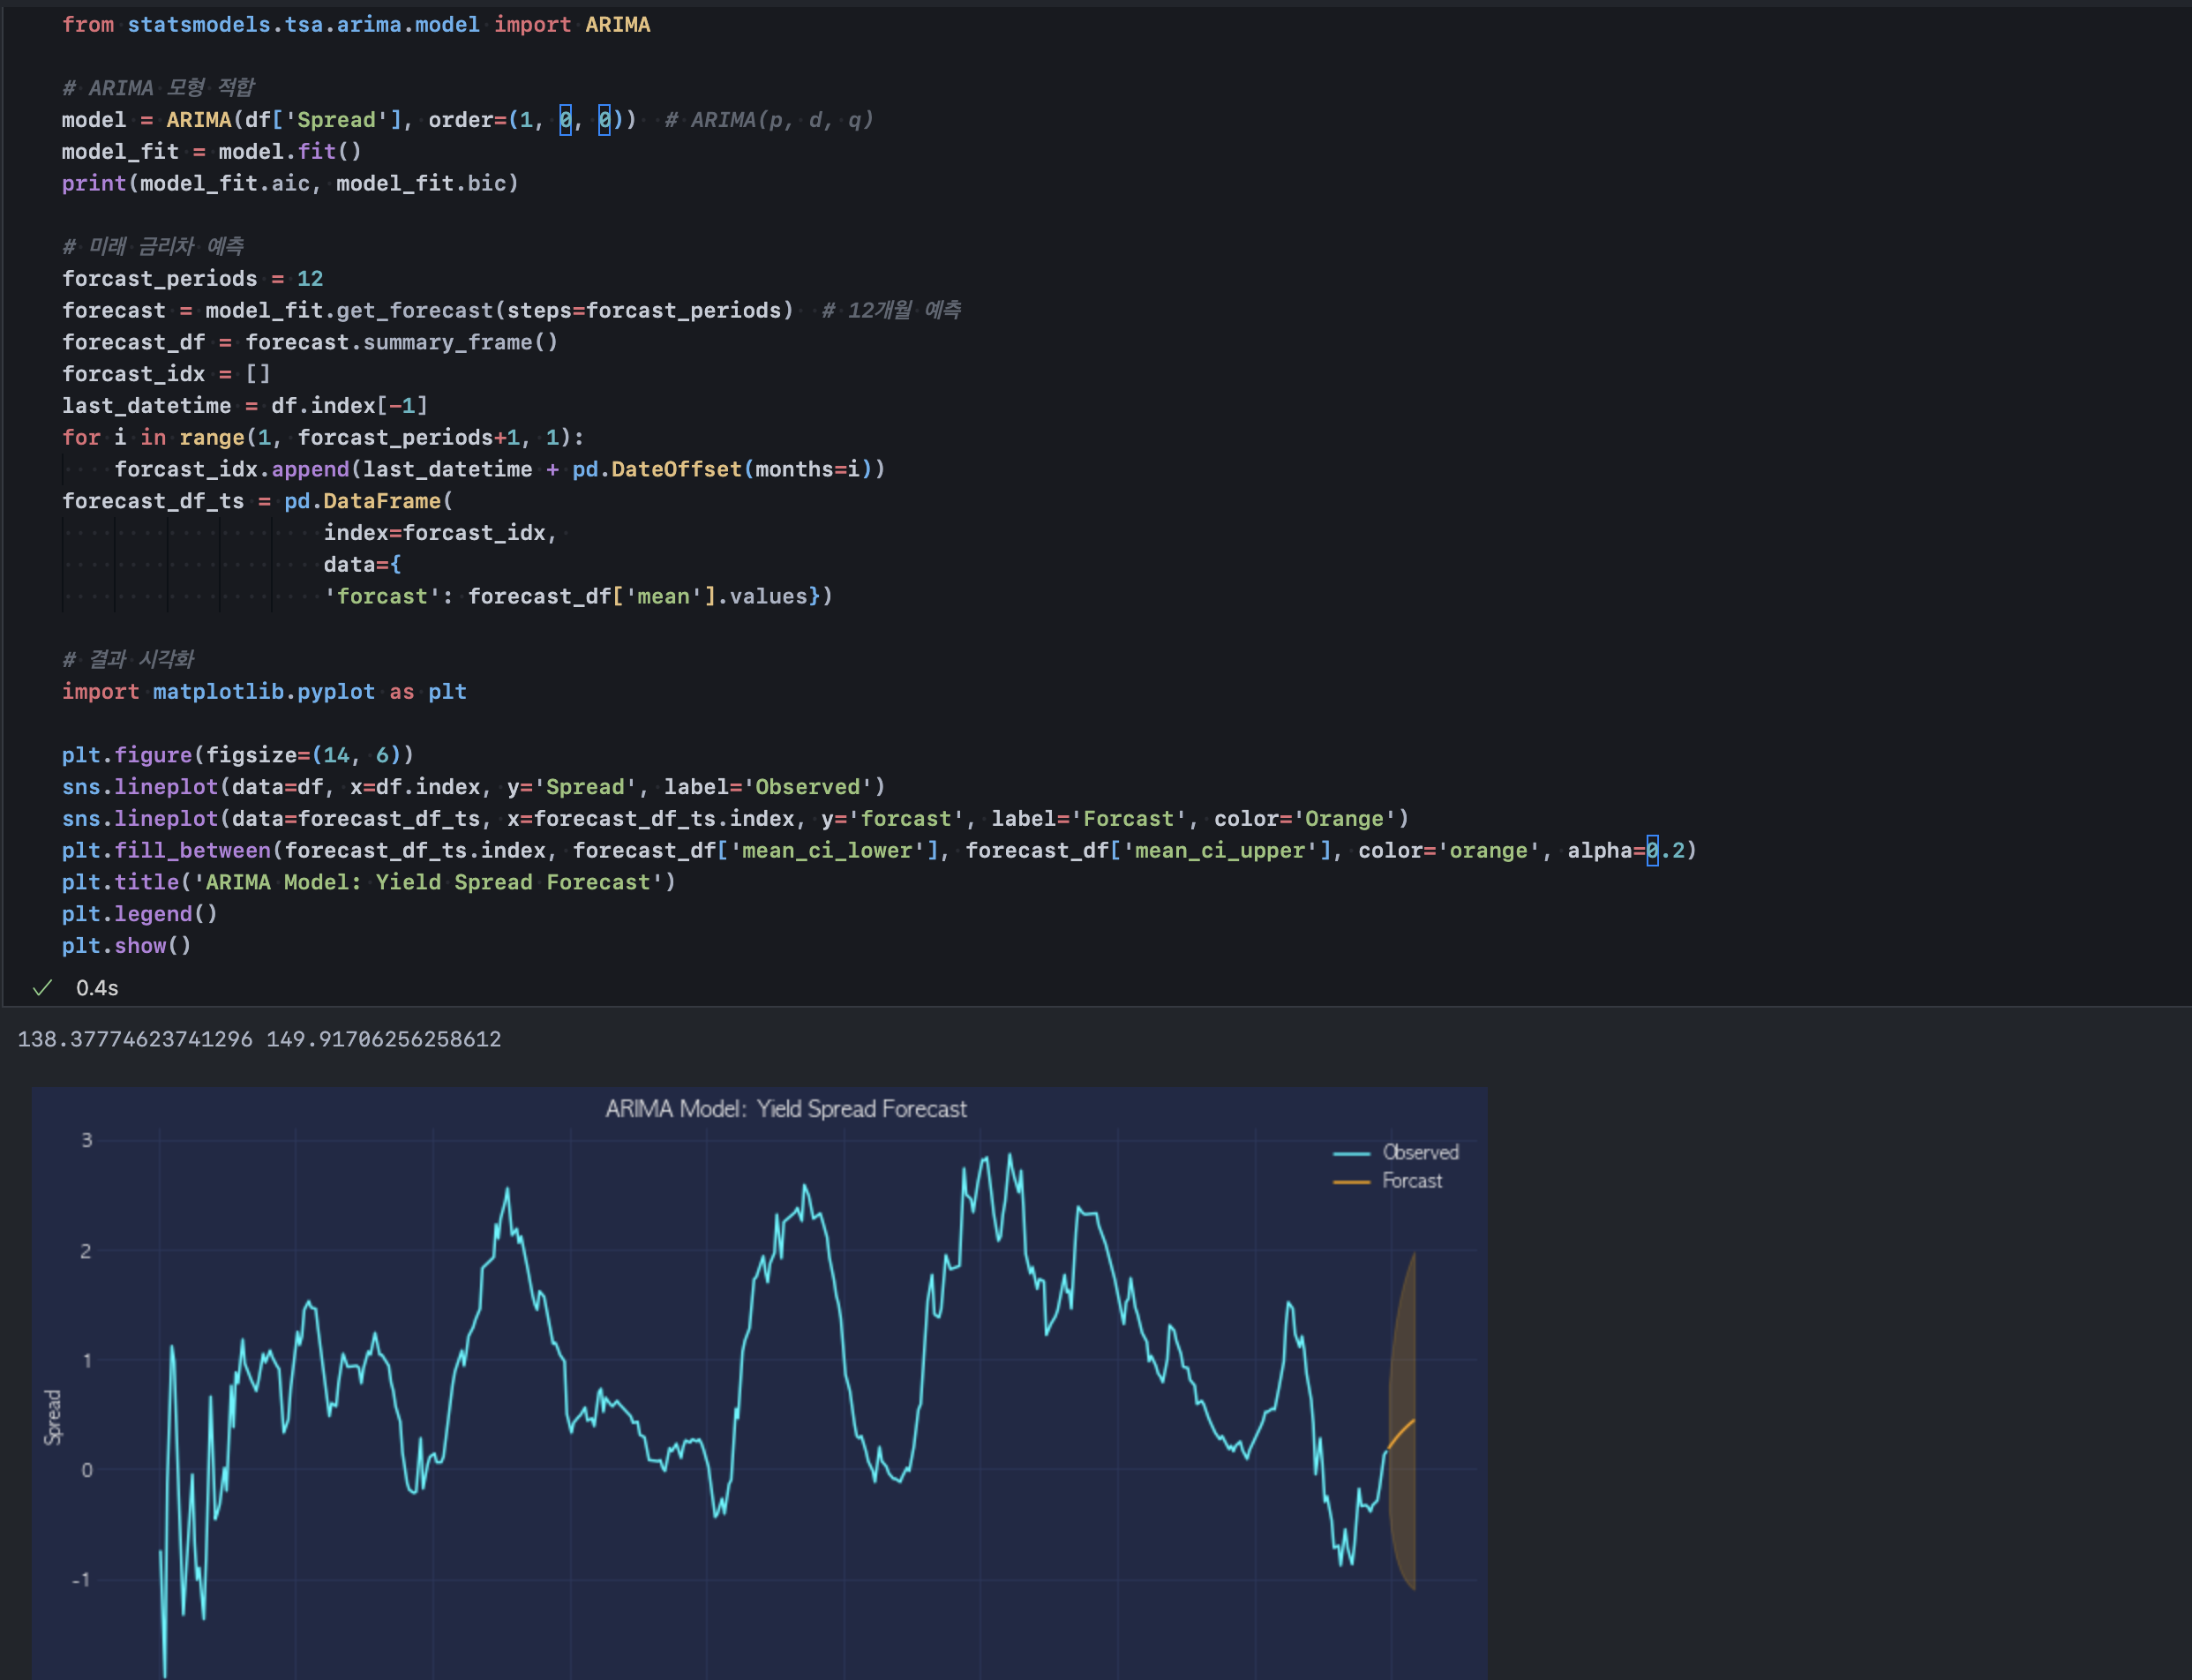Click the chart title above the plot
2192x1680 pixels.
(785, 1109)
